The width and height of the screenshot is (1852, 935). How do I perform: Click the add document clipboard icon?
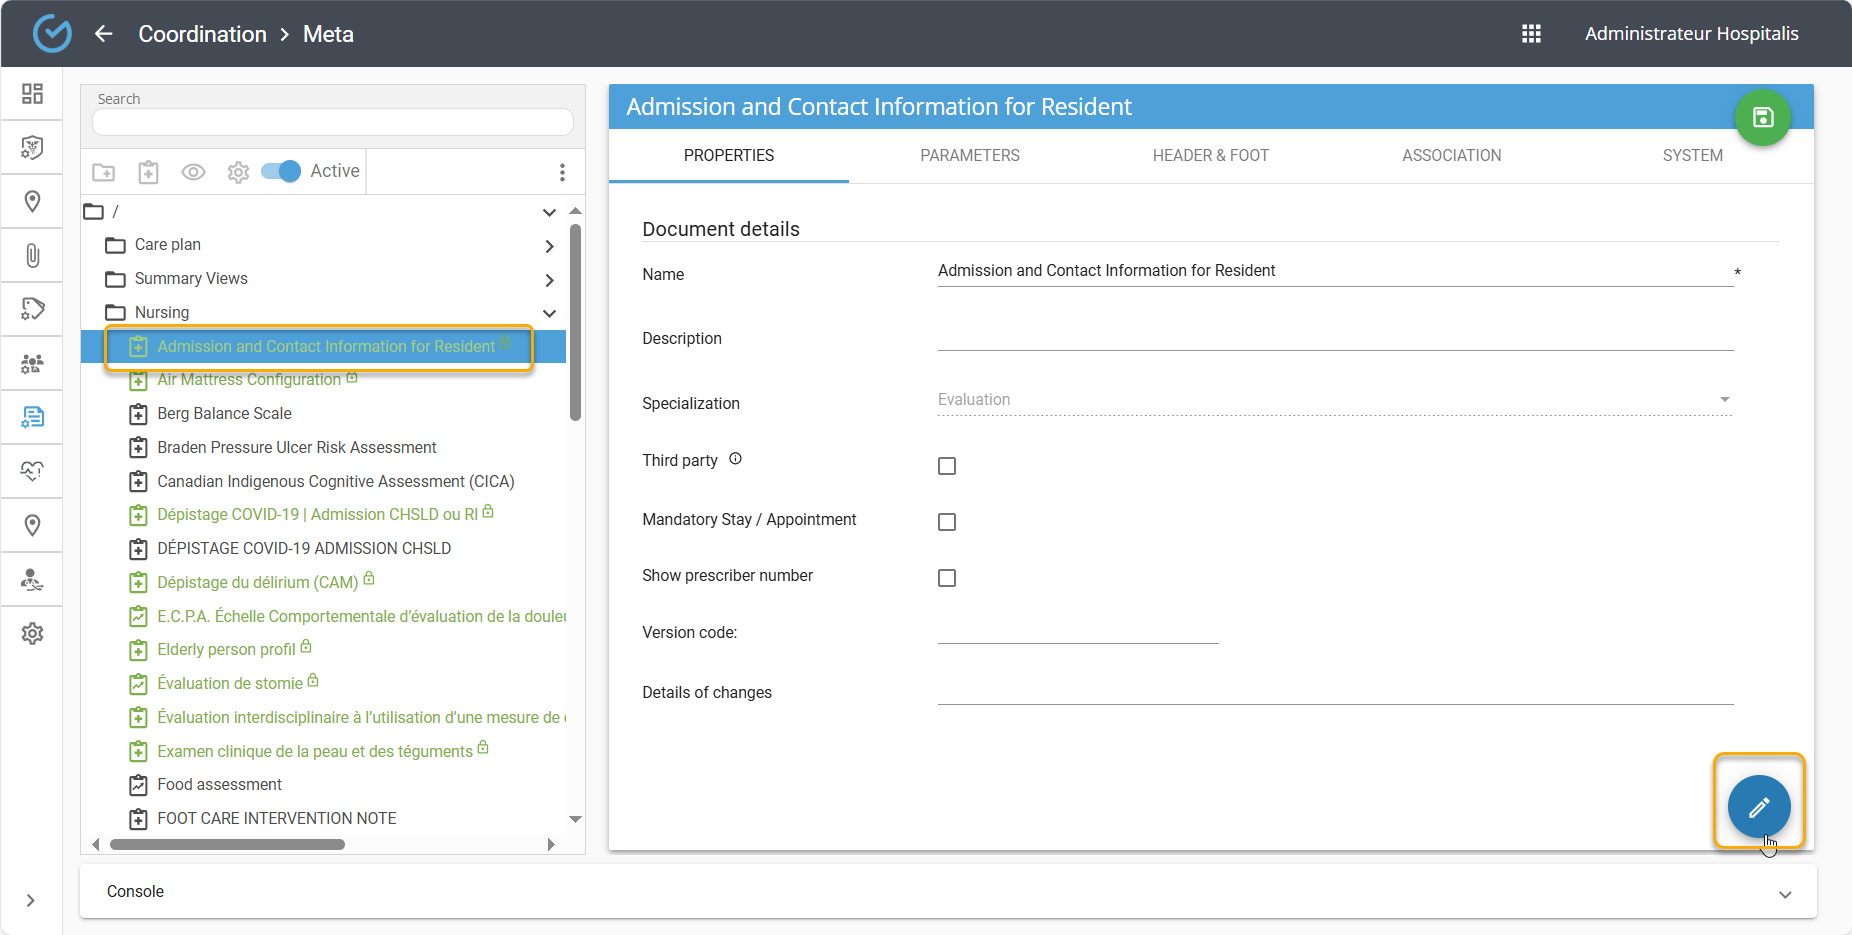[x=148, y=172]
